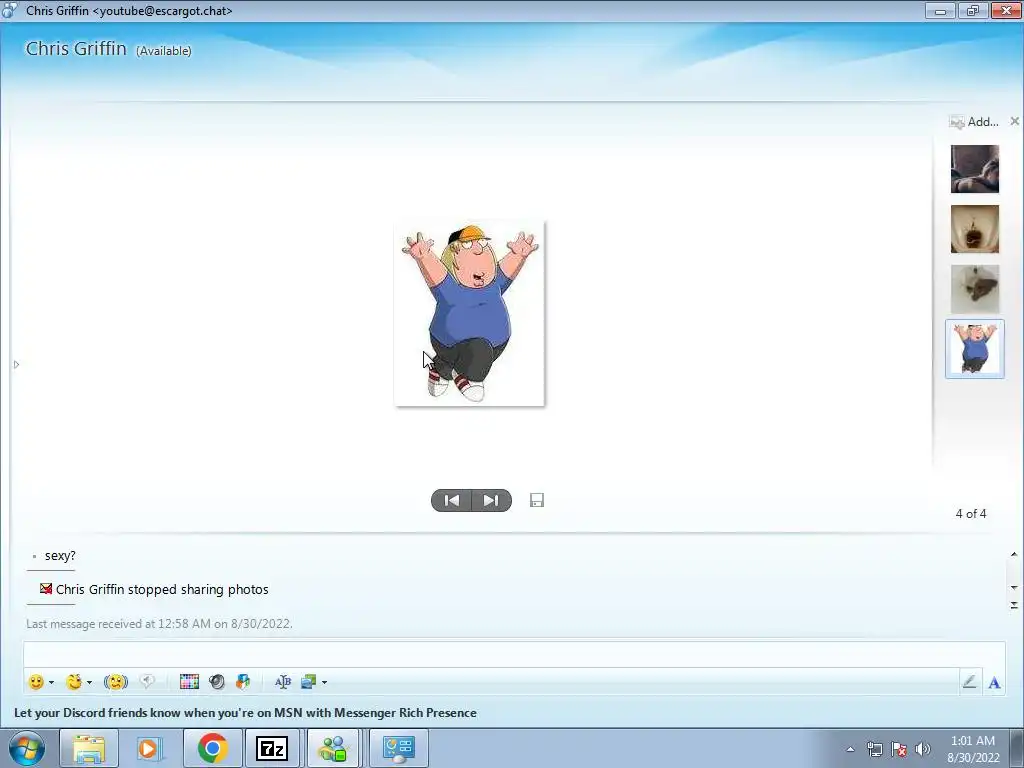Close the photo sharing panel

1014,121
